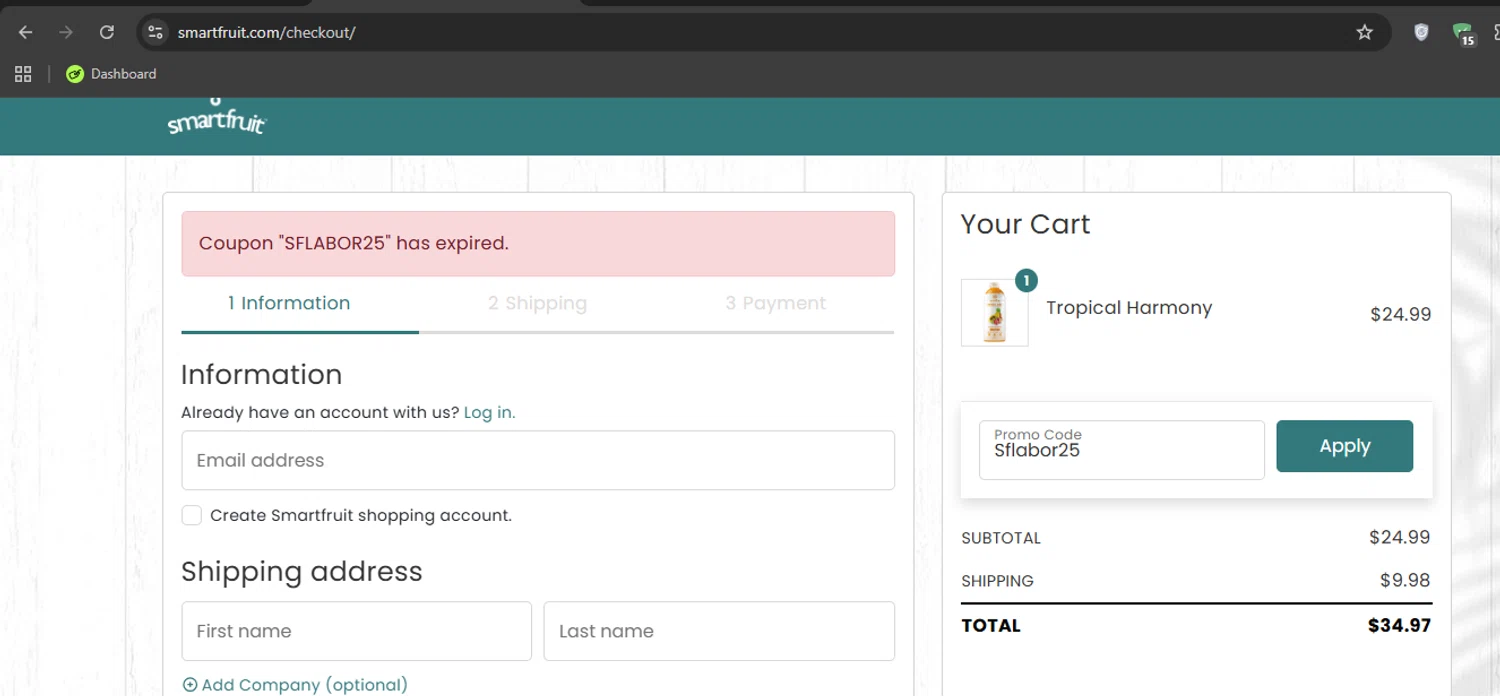The image size is (1500, 696).
Task: Click the Smartfruit logo
Action: (x=216, y=118)
